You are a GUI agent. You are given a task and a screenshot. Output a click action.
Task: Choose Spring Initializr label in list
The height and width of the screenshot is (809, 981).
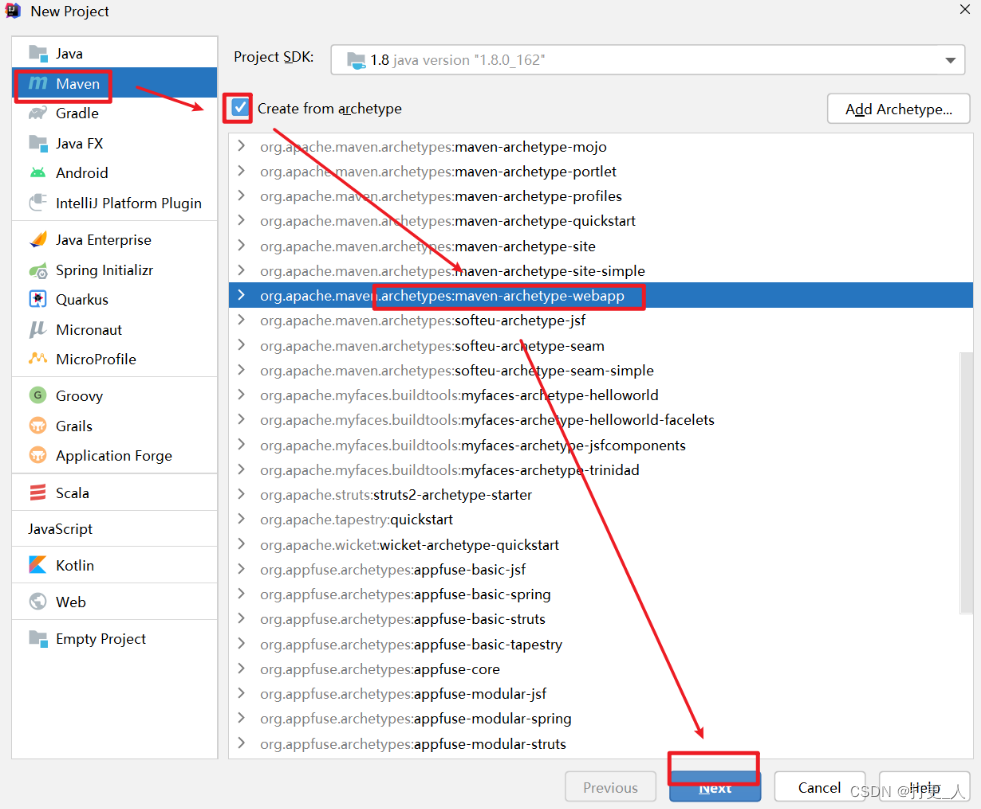point(104,270)
